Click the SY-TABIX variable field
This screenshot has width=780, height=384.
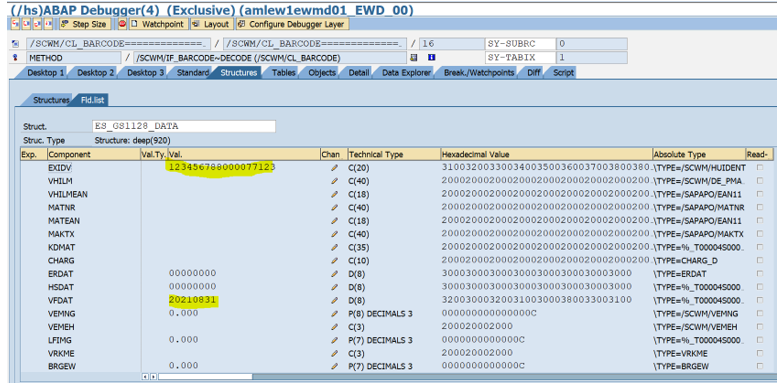pos(520,58)
